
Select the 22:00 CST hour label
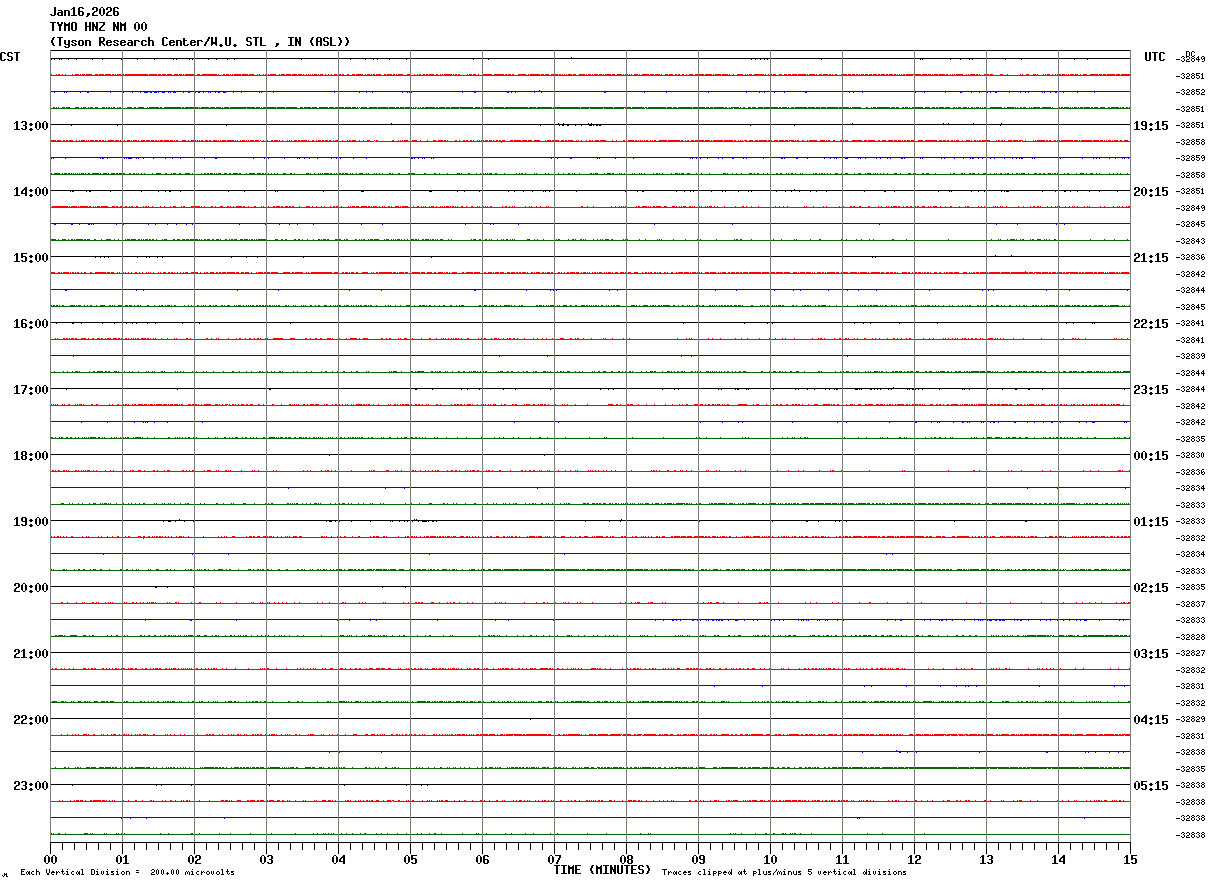point(30,720)
